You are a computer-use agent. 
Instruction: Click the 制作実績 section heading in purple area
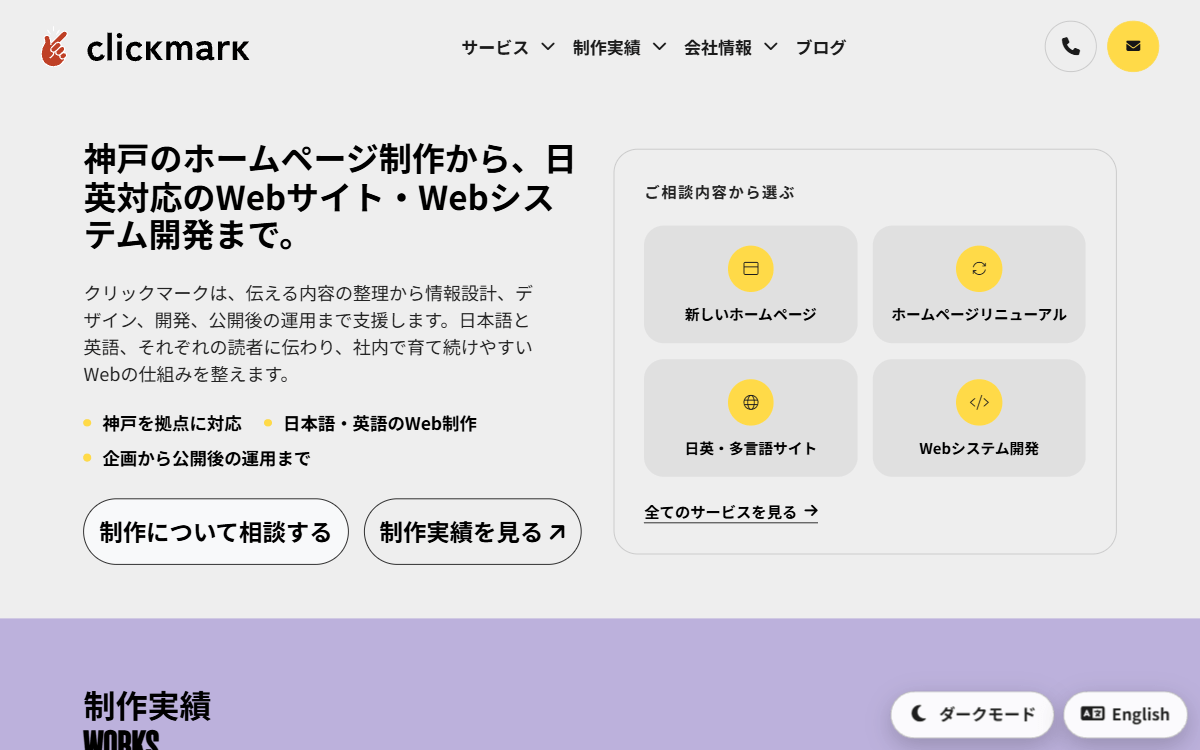pos(147,706)
